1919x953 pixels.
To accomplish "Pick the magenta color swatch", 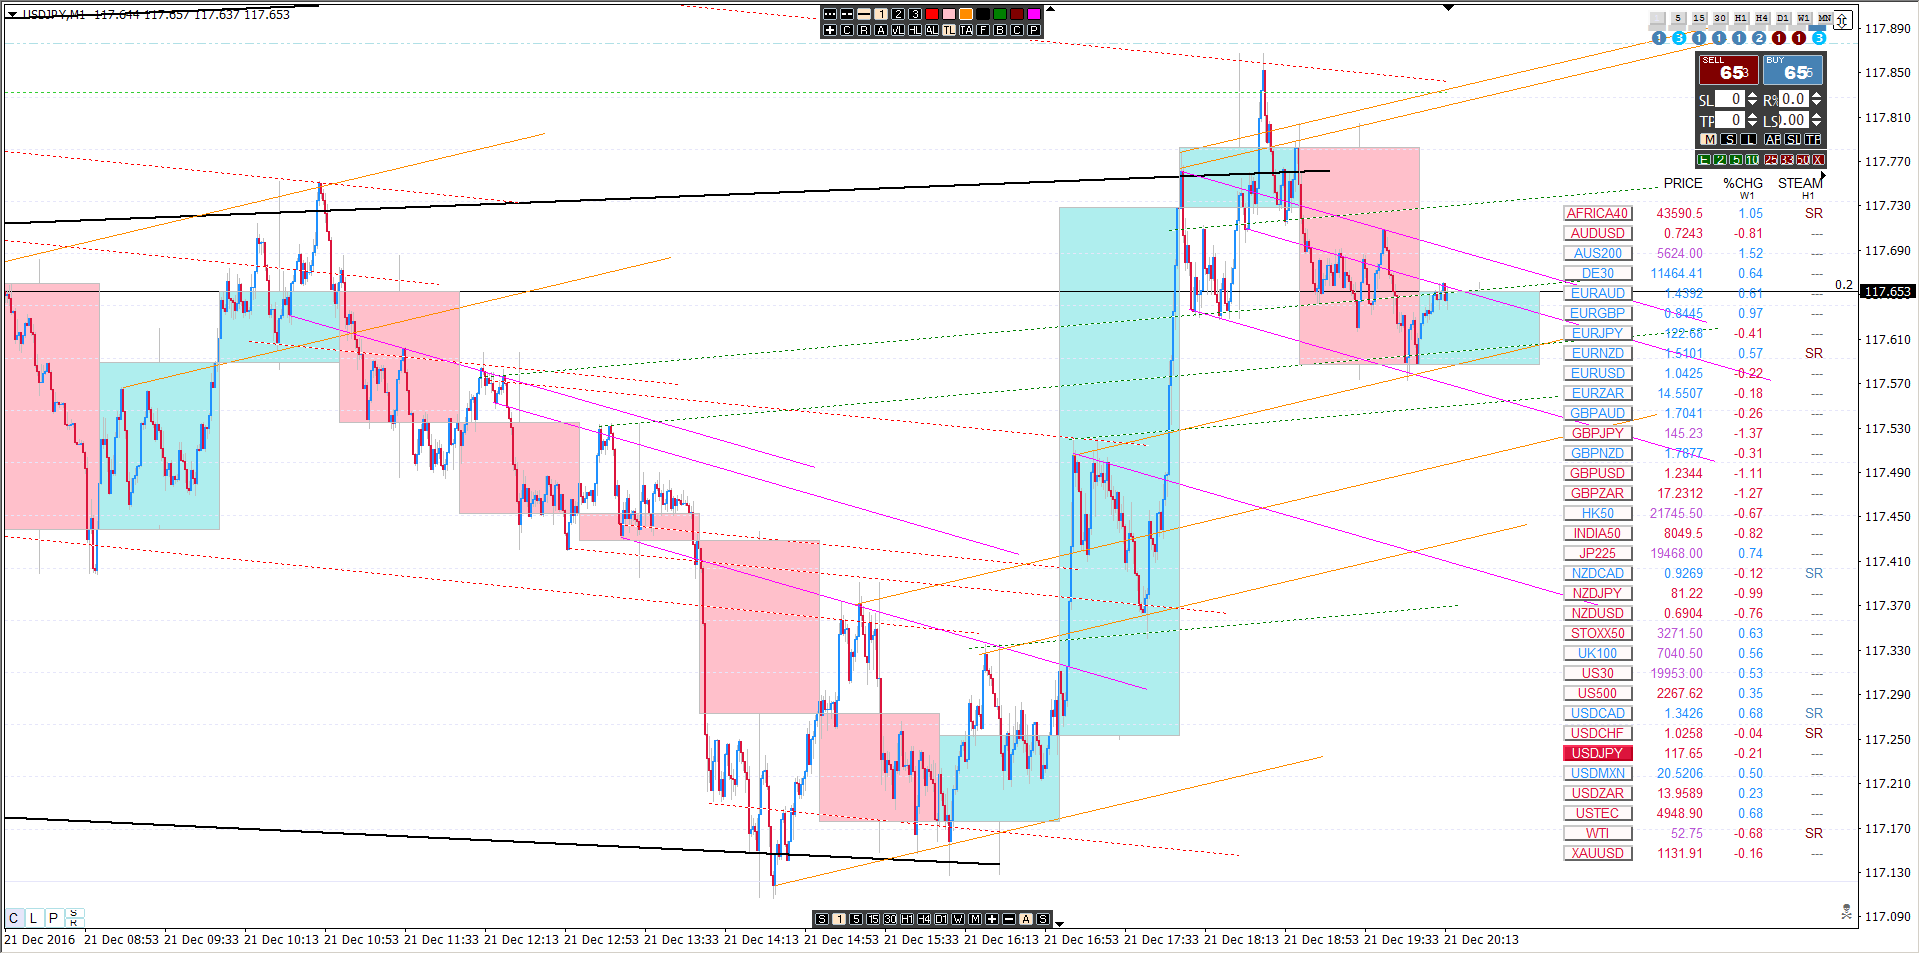I will pyautogui.click(x=1034, y=14).
